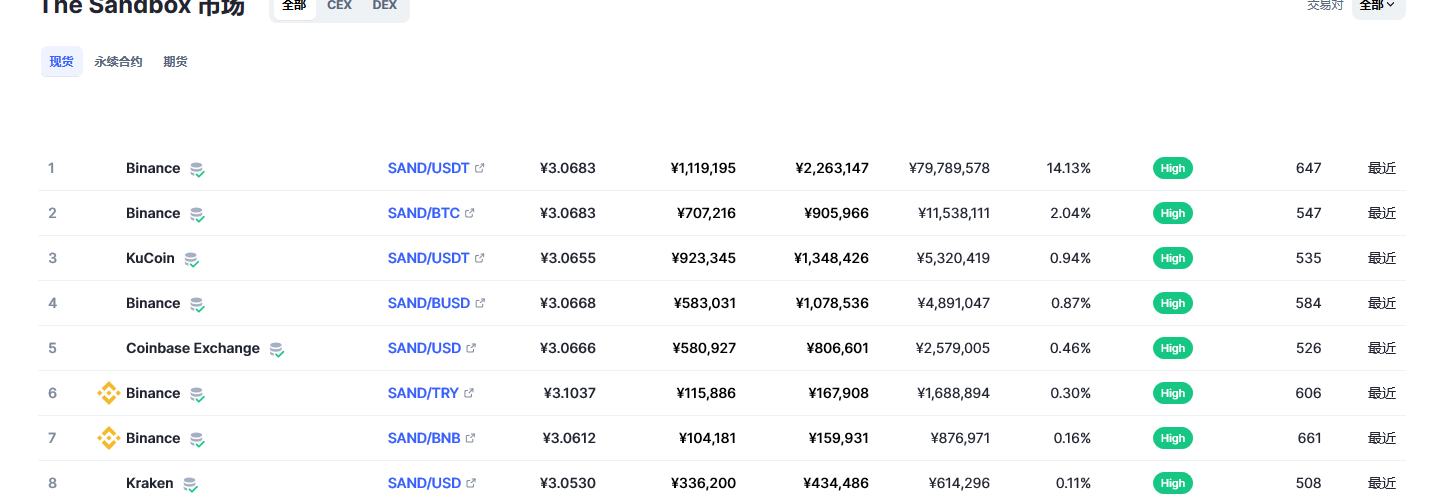Open the SAND/TRY pair link
Image resolution: width=1450 pixels, height=500 pixels.
click(423, 393)
